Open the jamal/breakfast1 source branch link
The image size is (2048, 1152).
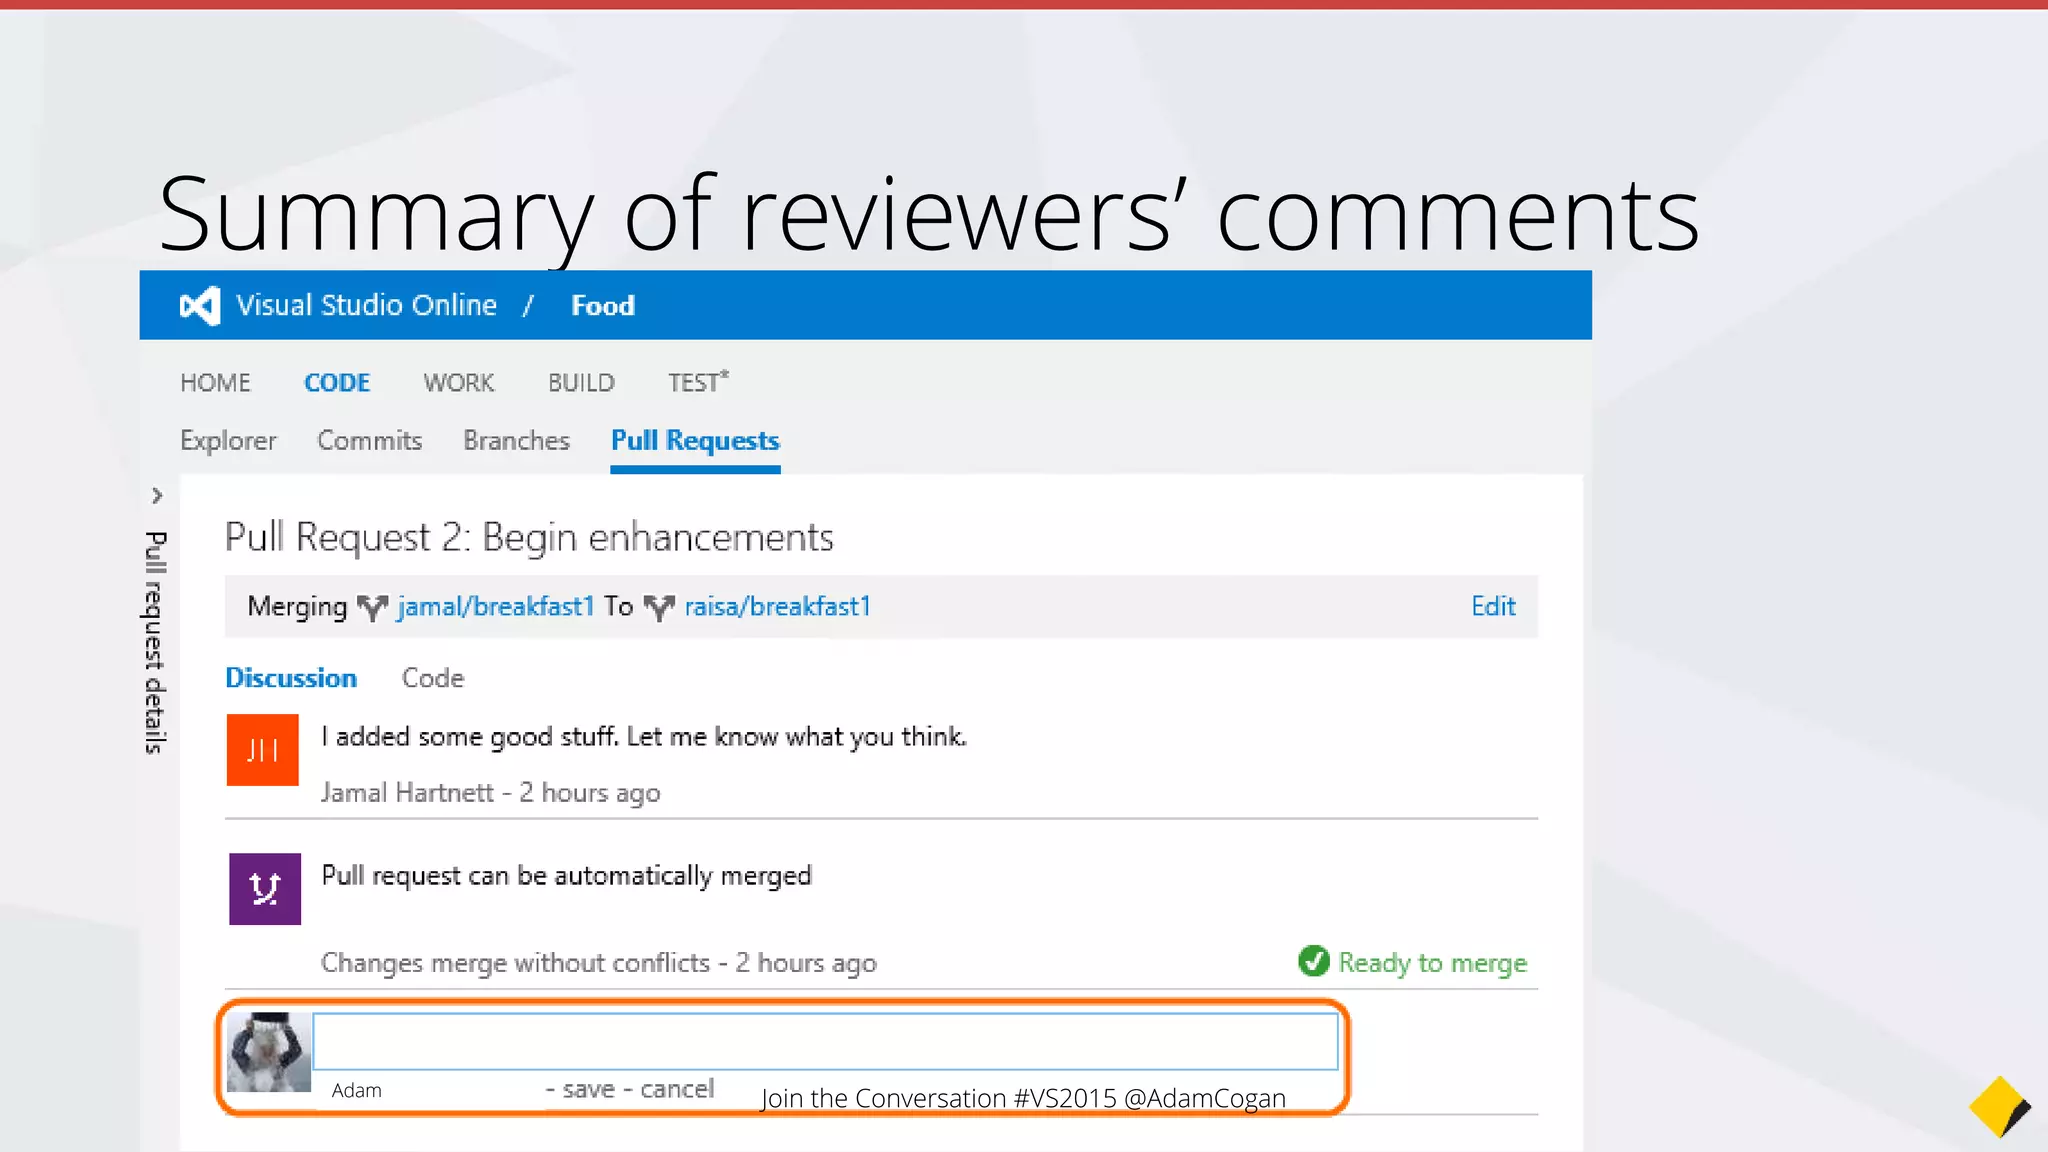click(x=496, y=606)
